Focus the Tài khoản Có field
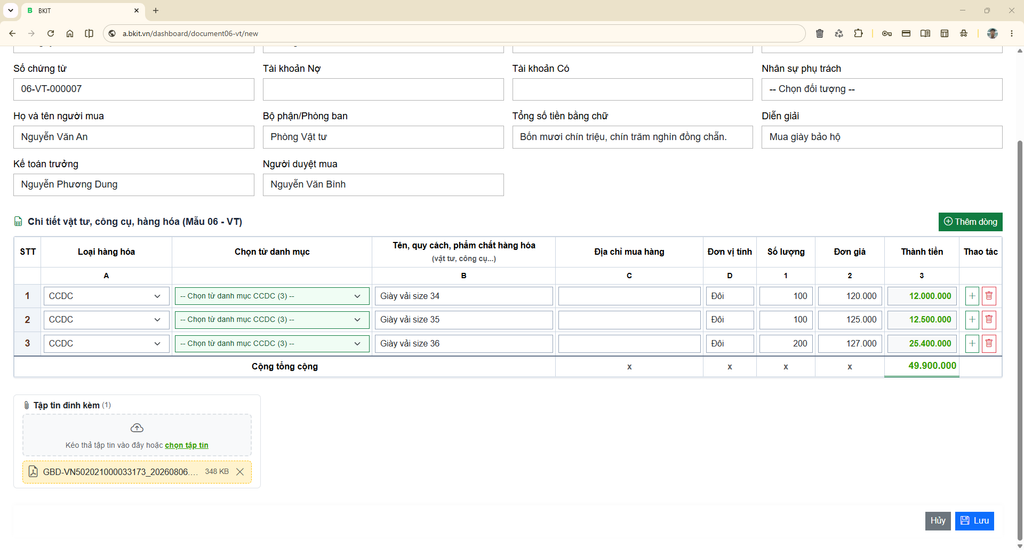Image resolution: width=1024 pixels, height=550 pixels. [632, 89]
